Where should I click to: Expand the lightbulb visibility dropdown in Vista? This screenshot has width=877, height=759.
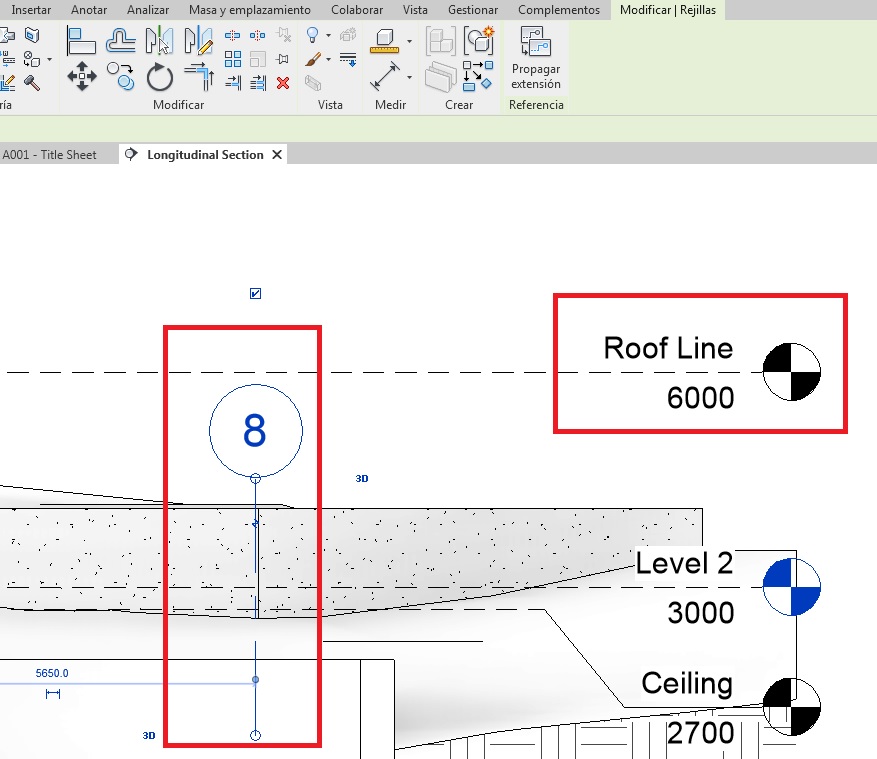[x=328, y=35]
